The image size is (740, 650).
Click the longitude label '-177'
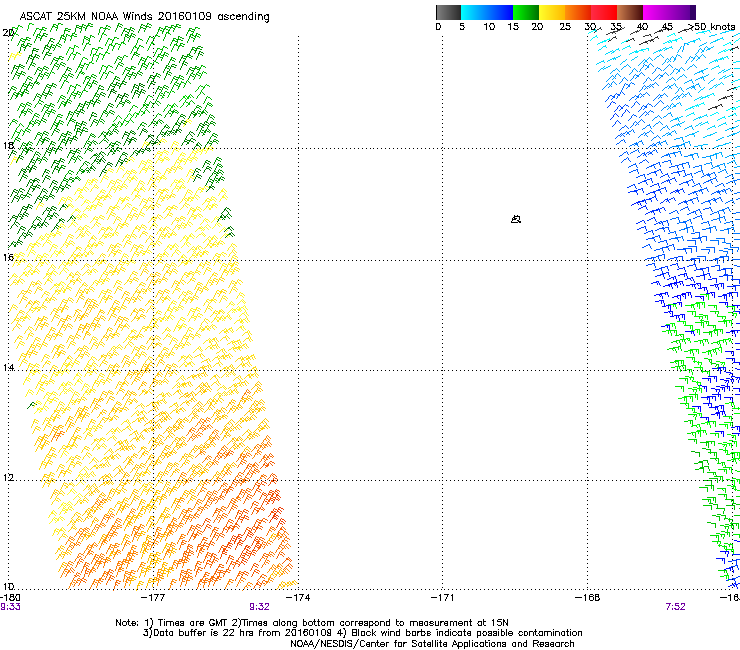coord(153,598)
